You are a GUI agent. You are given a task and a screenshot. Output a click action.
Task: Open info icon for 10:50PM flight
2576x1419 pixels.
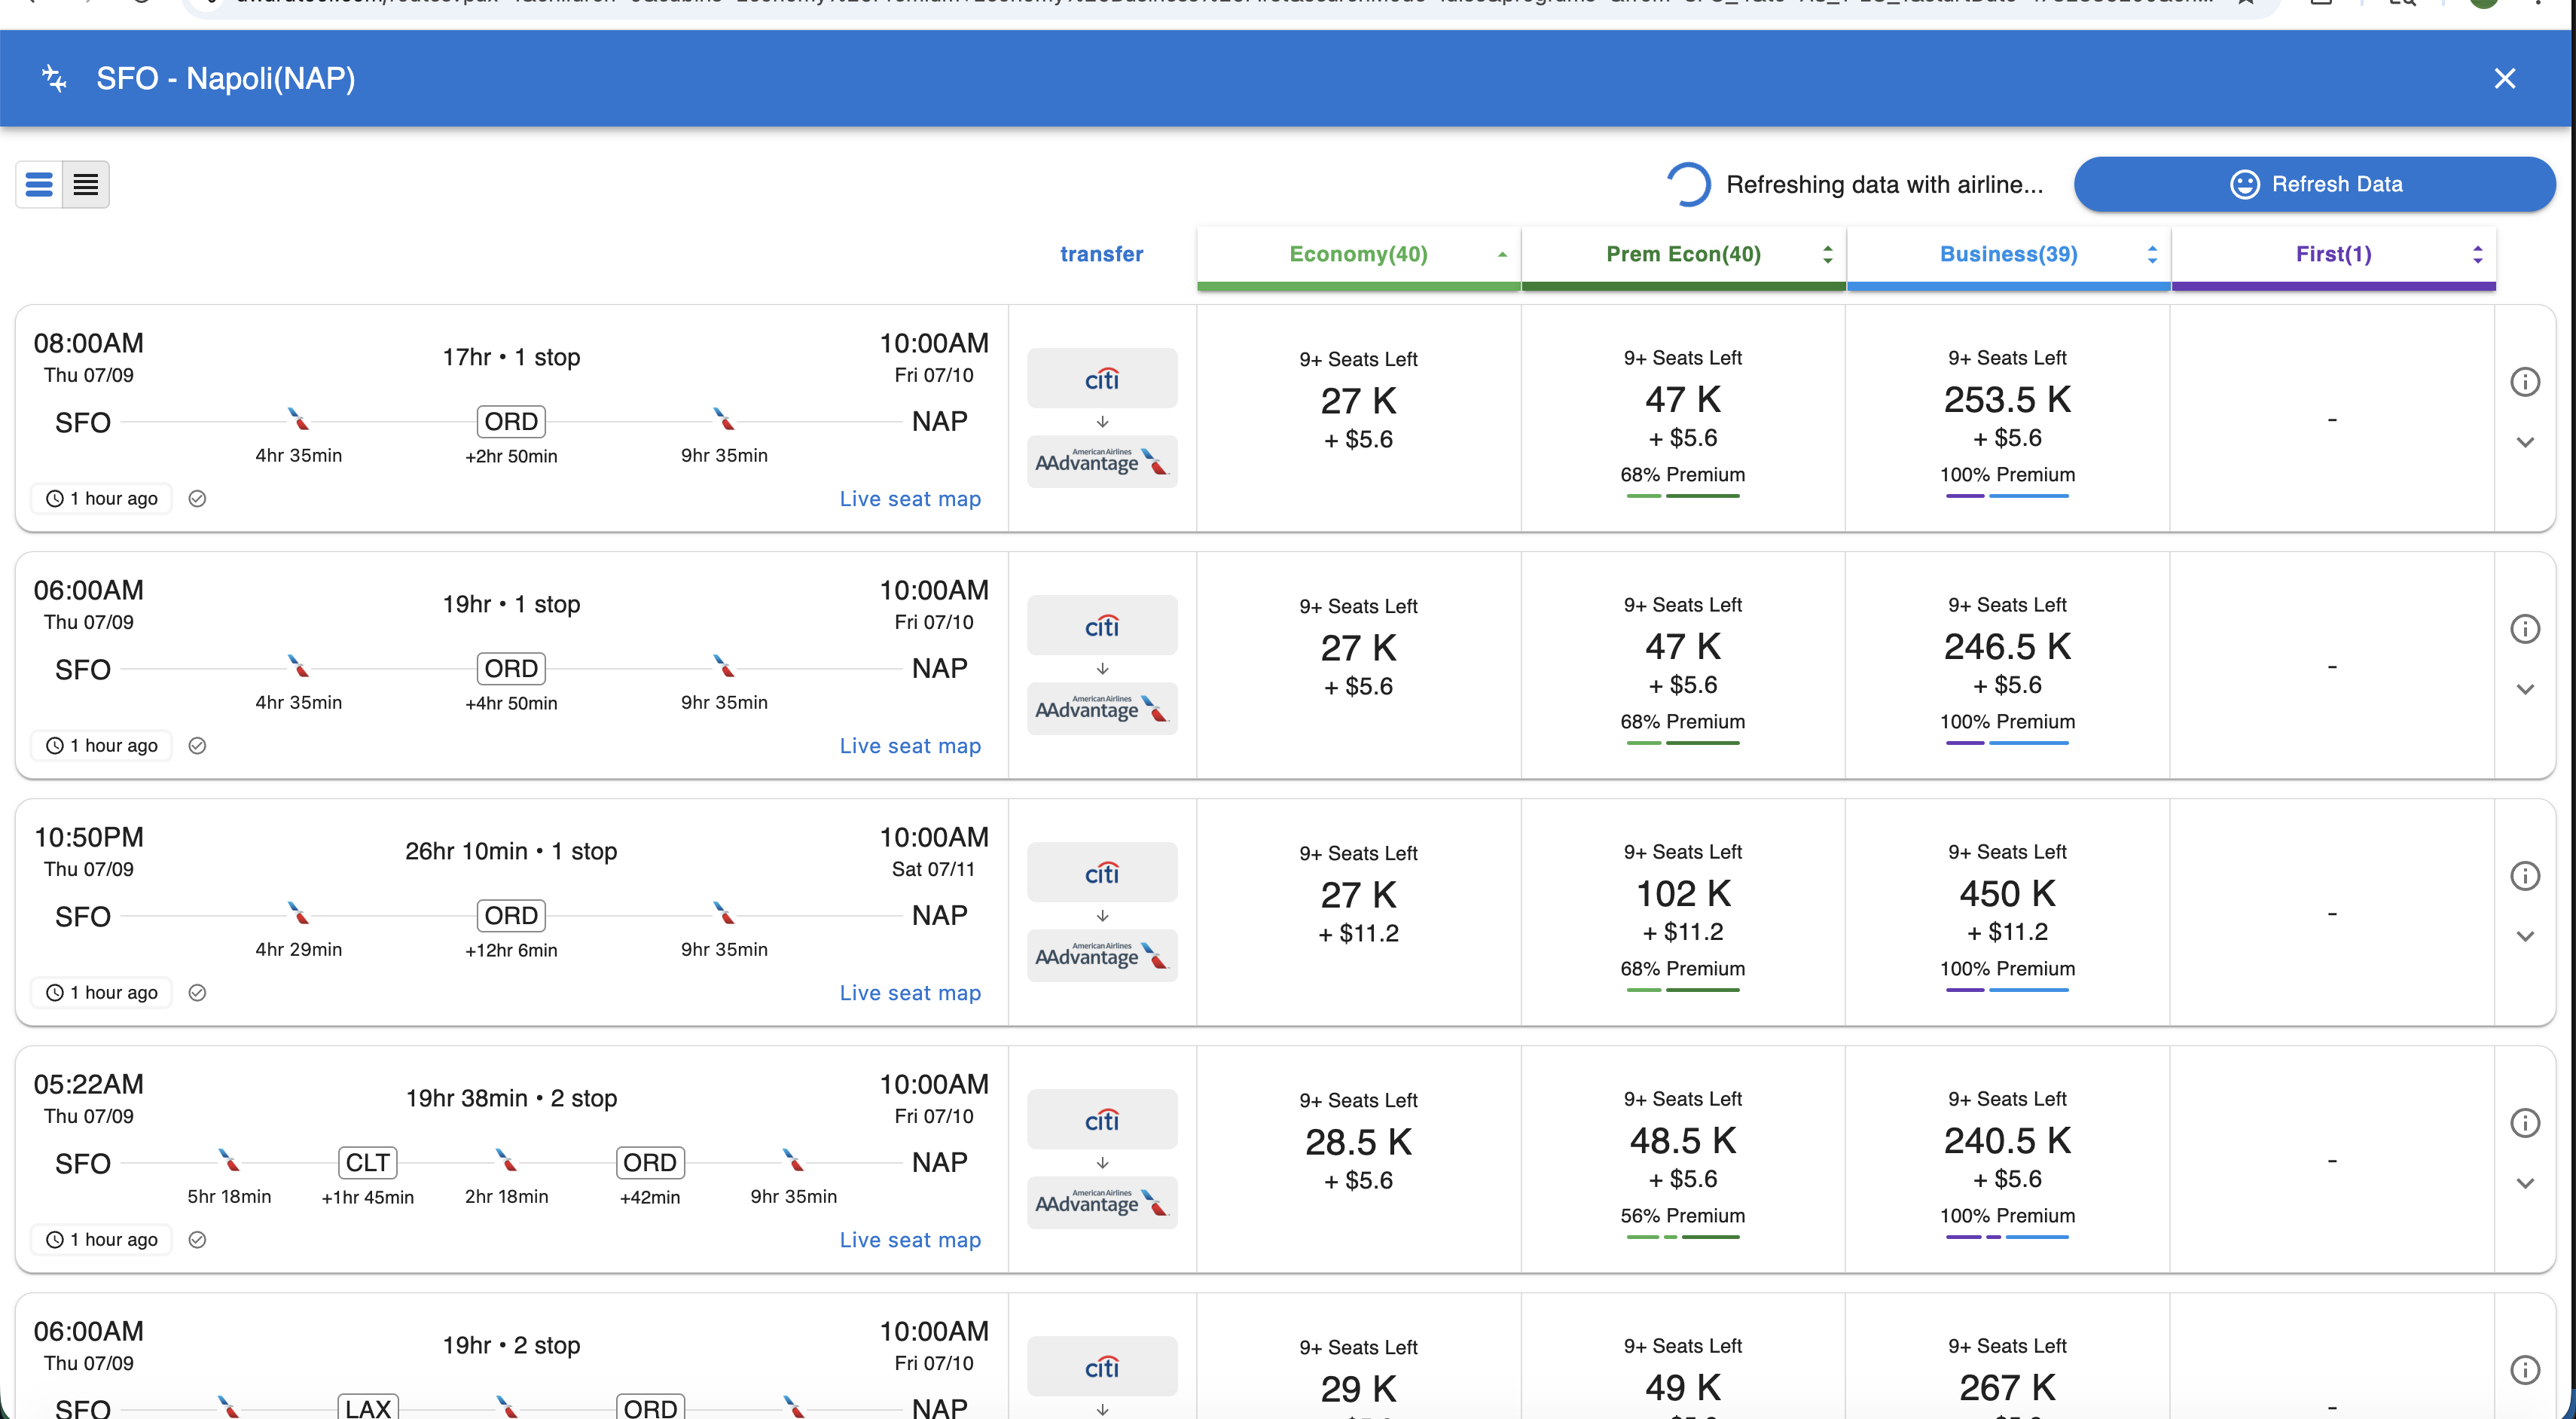point(2525,876)
